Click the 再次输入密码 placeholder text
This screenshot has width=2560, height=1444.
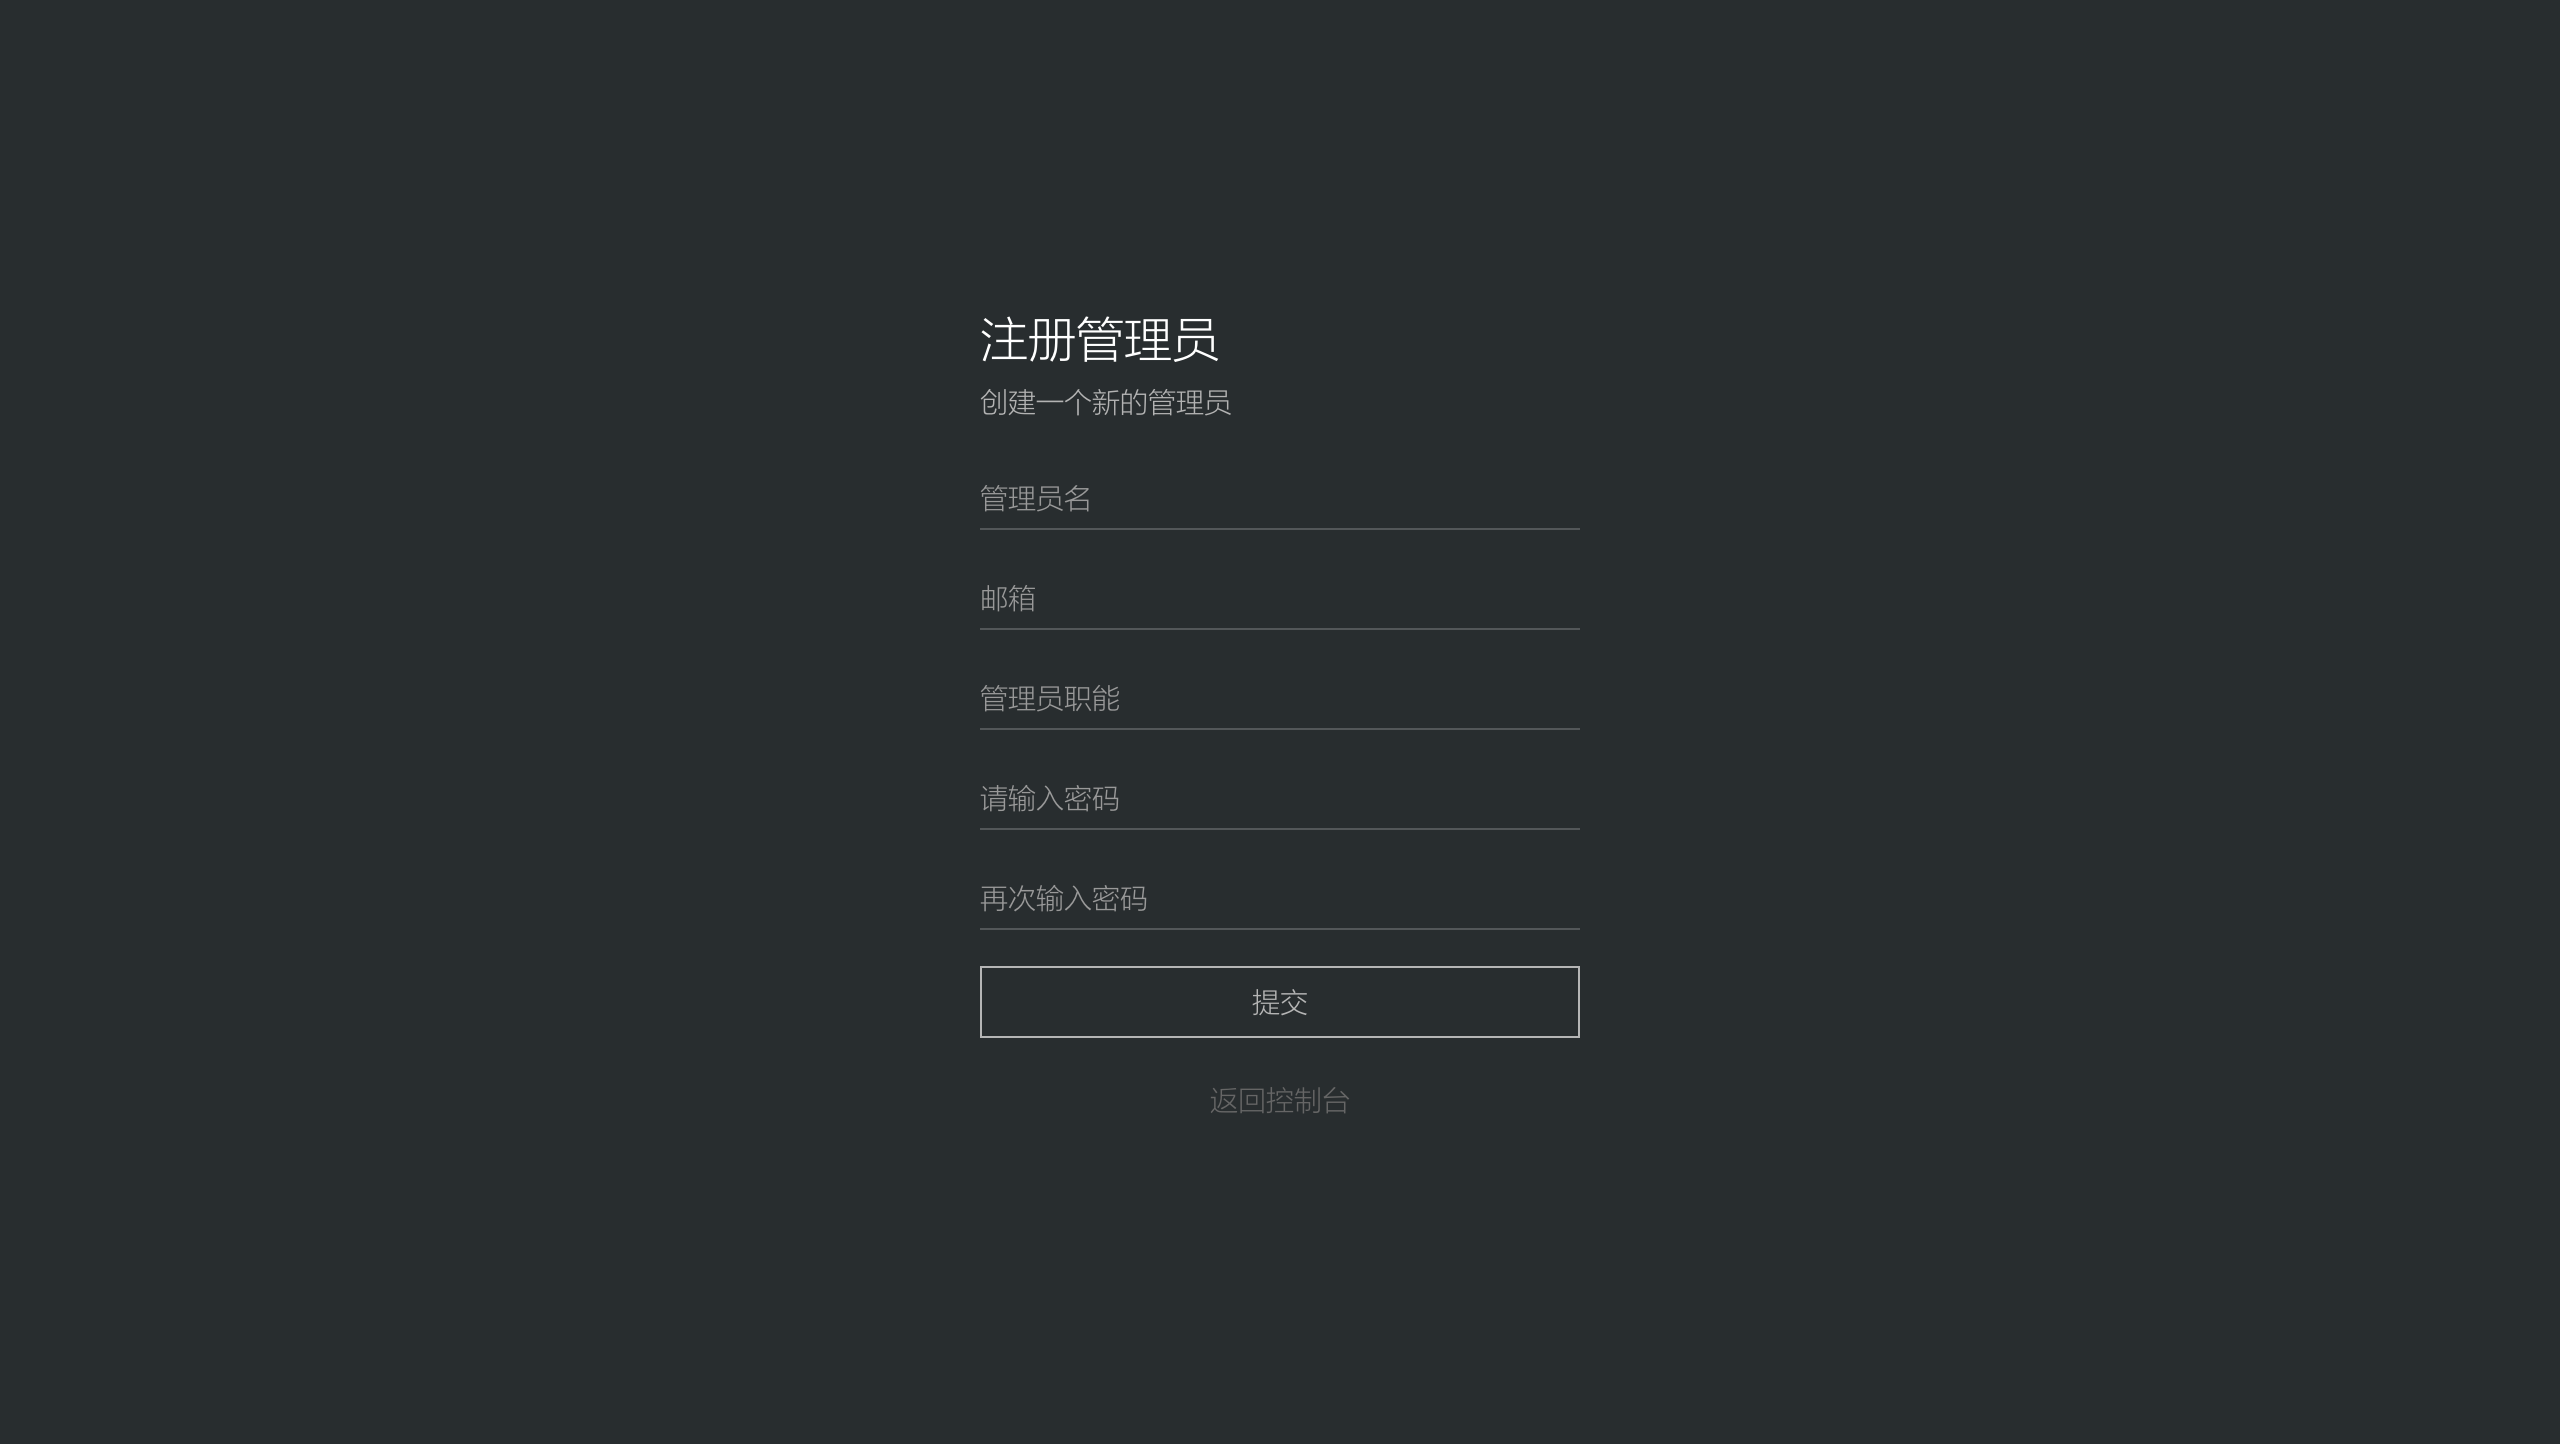(1063, 899)
